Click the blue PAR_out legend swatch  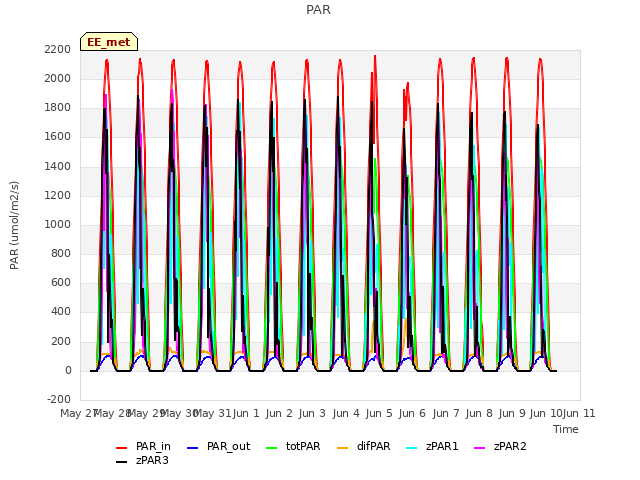[192, 448]
